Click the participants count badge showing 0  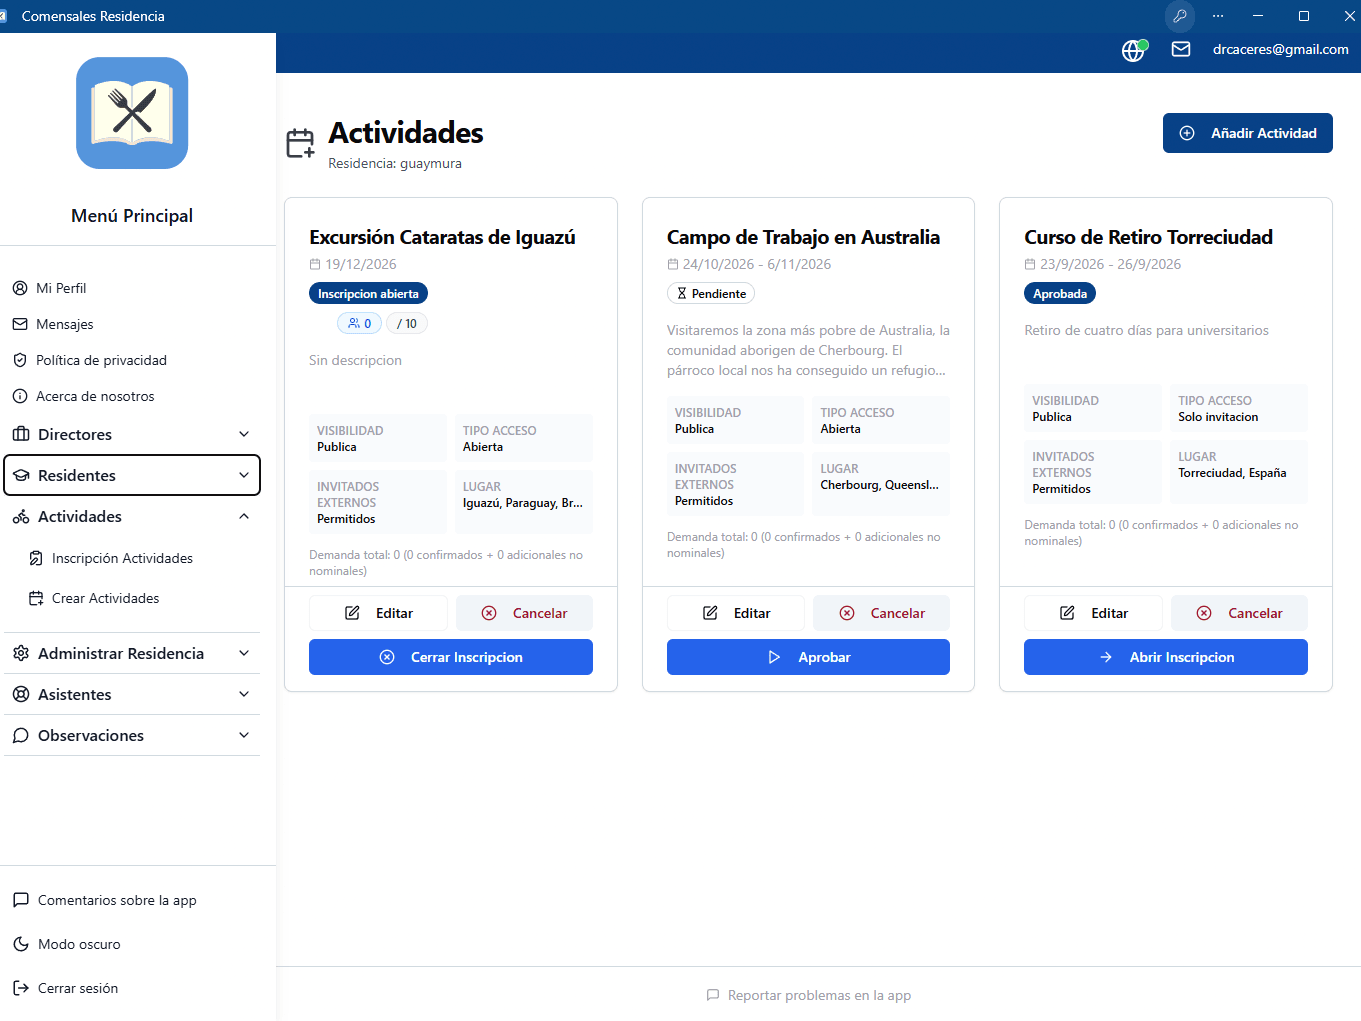[360, 323]
